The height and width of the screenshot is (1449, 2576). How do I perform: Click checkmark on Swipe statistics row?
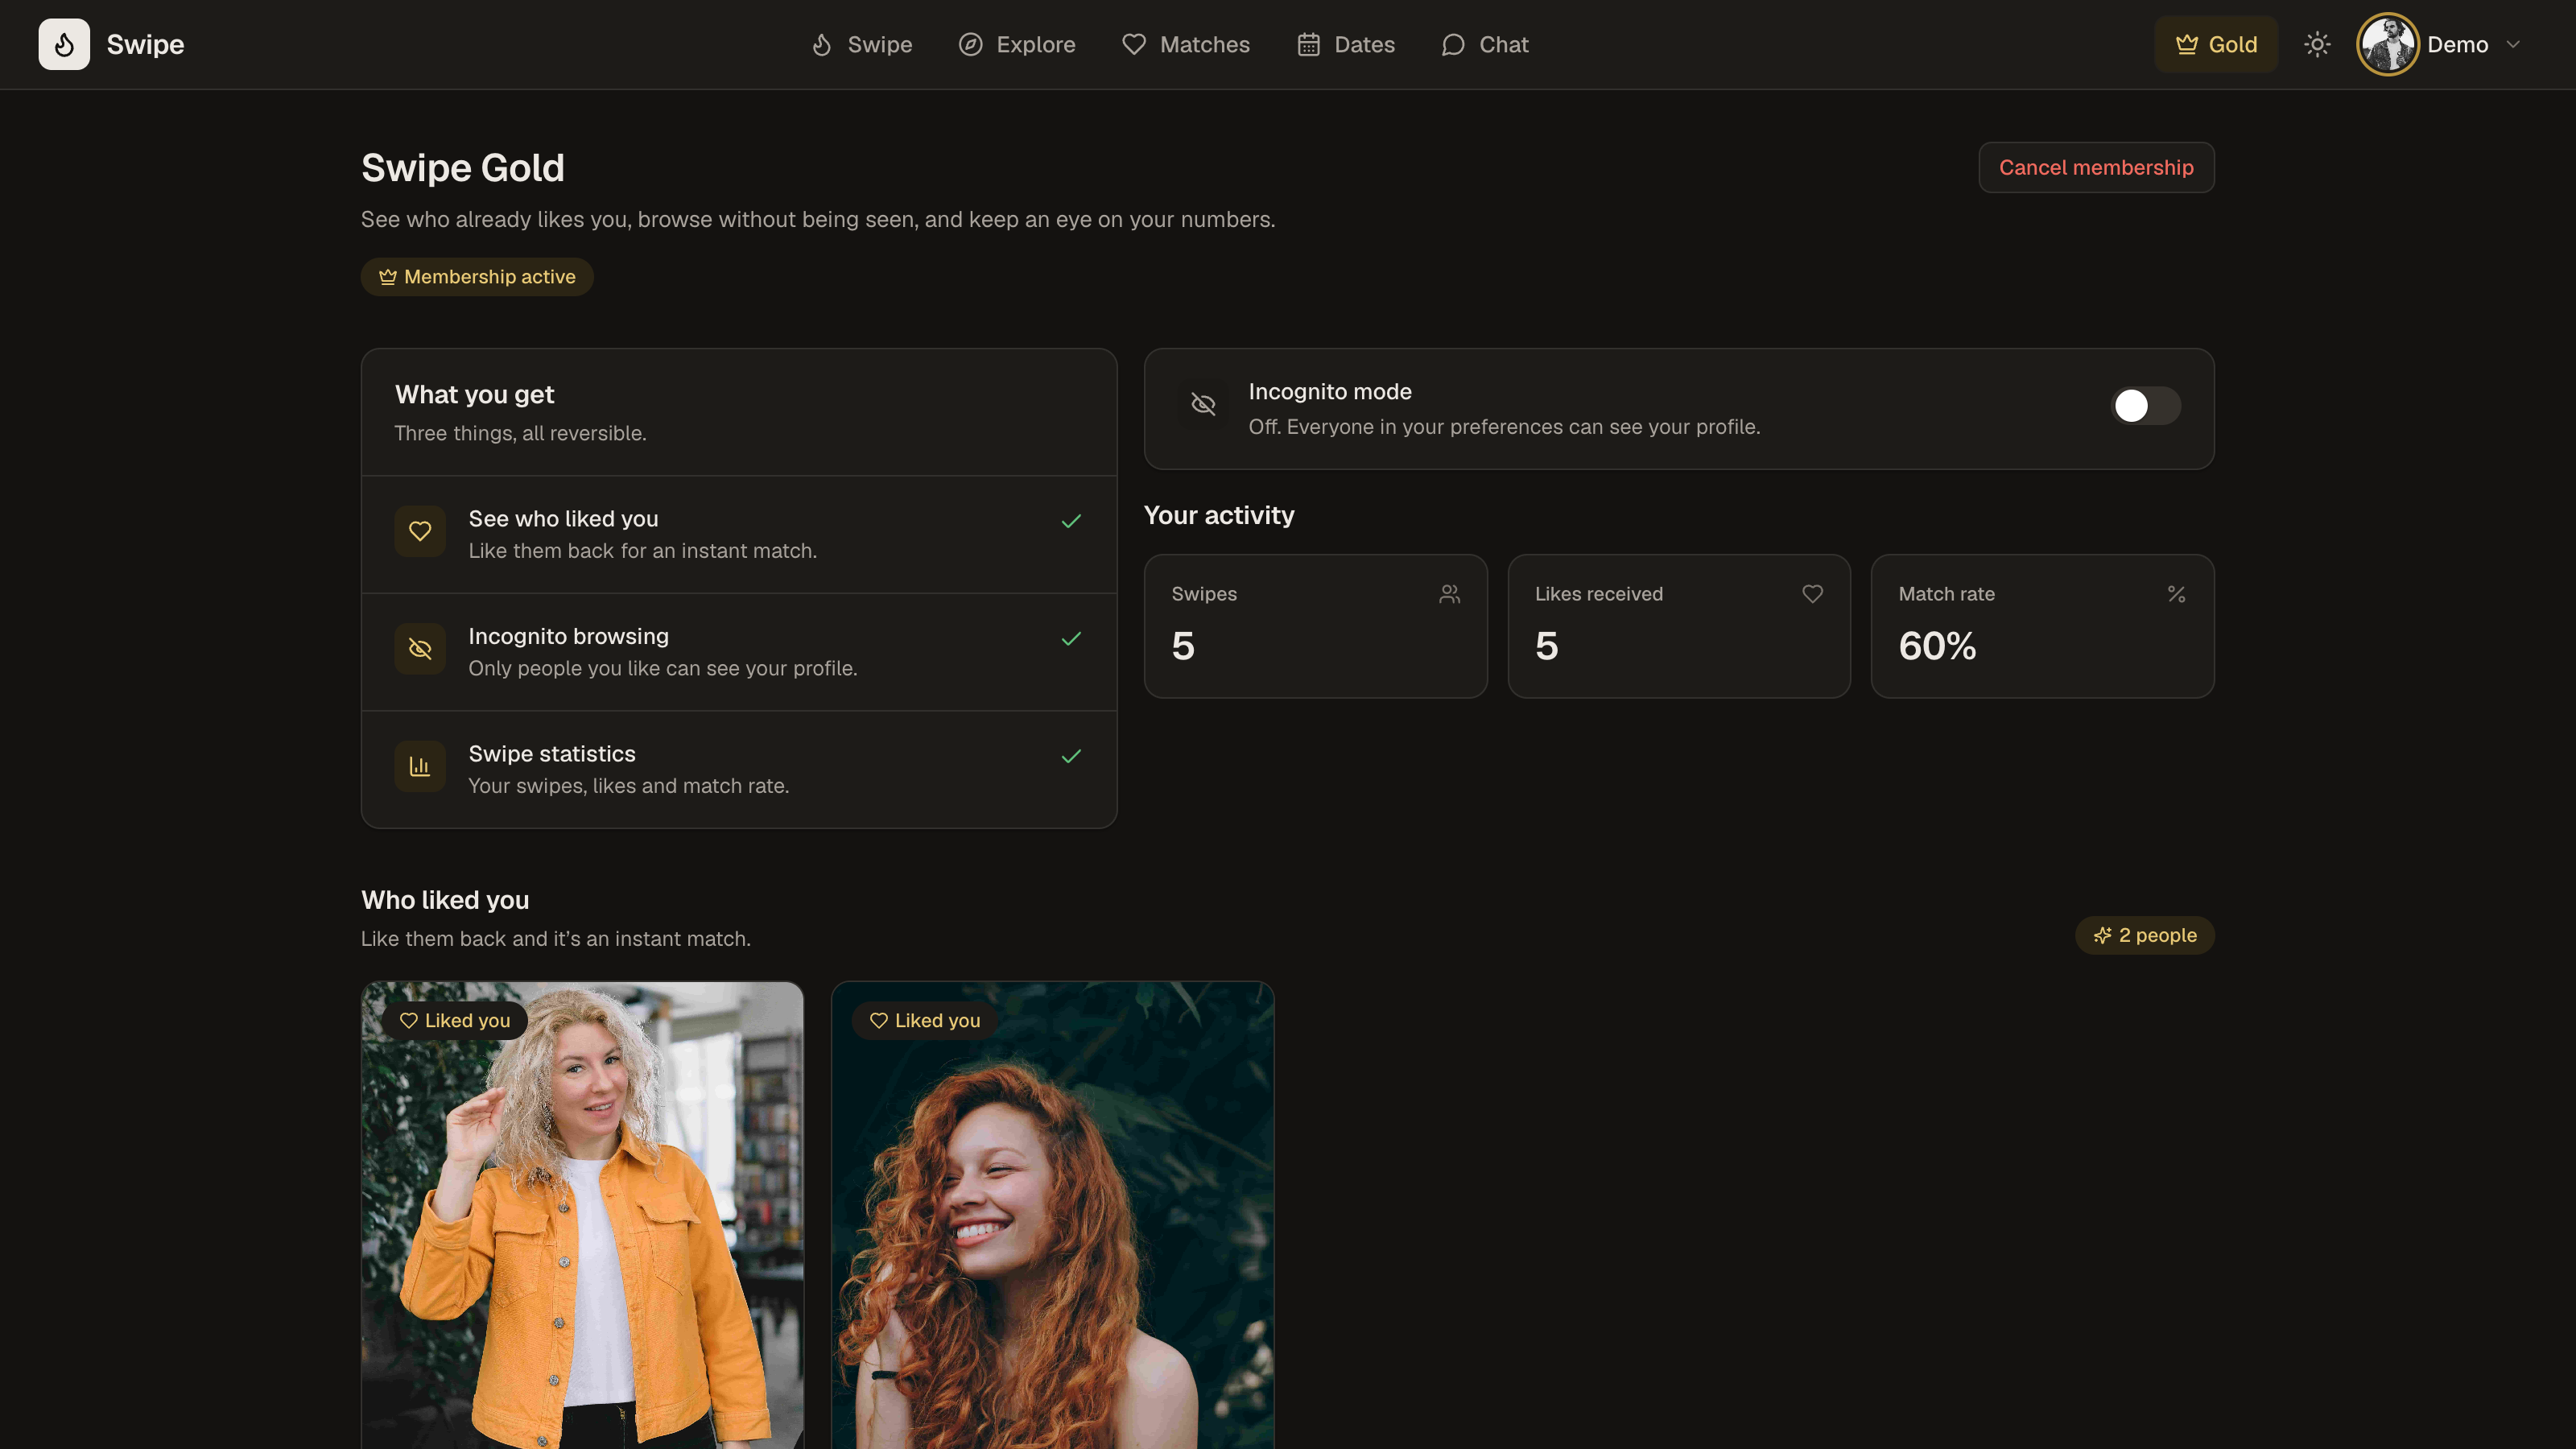coord(1071,756)
